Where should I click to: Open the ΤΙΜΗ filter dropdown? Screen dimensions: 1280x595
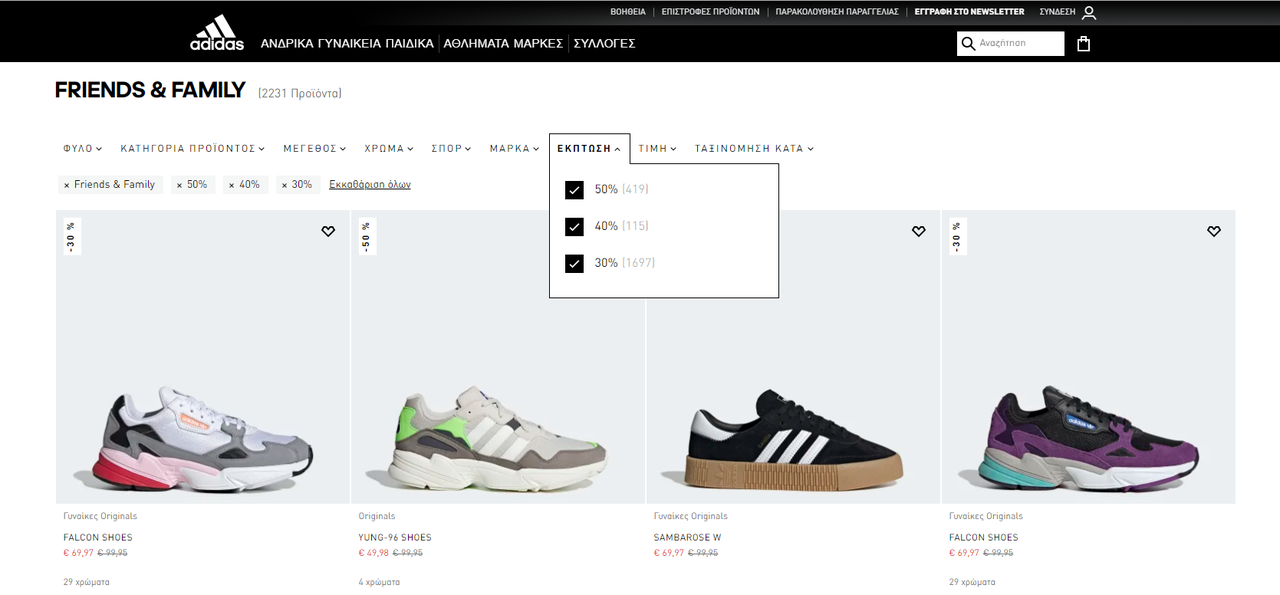click(x=658, y=148)
